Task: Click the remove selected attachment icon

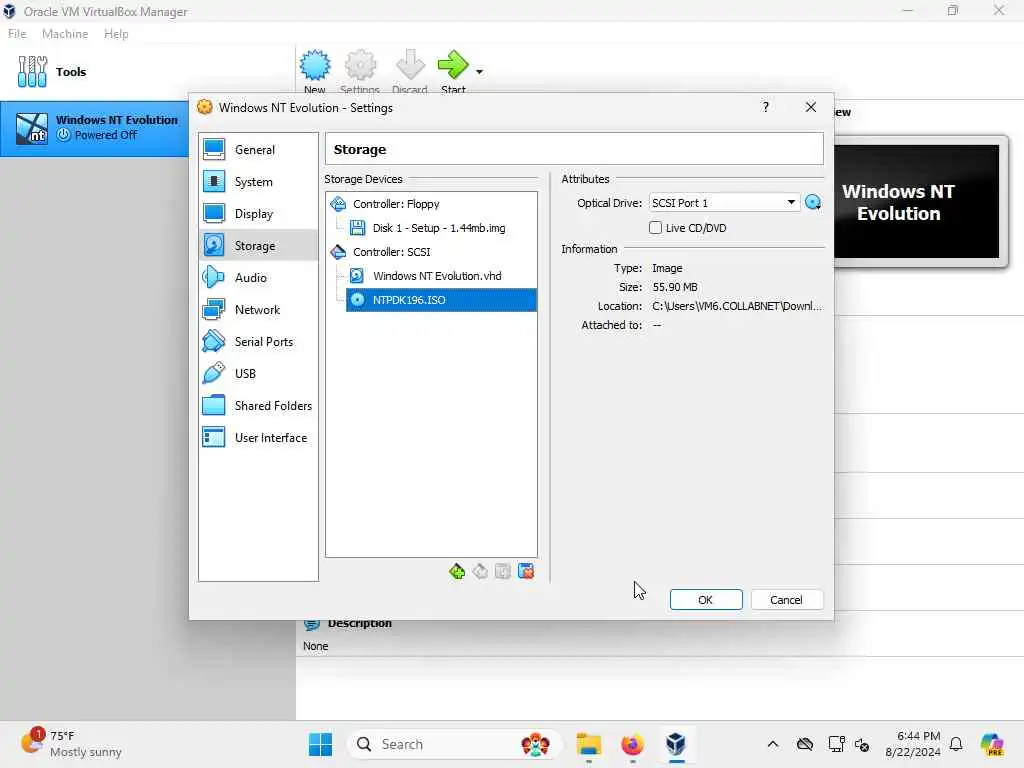Action: (x=526, y=571)
